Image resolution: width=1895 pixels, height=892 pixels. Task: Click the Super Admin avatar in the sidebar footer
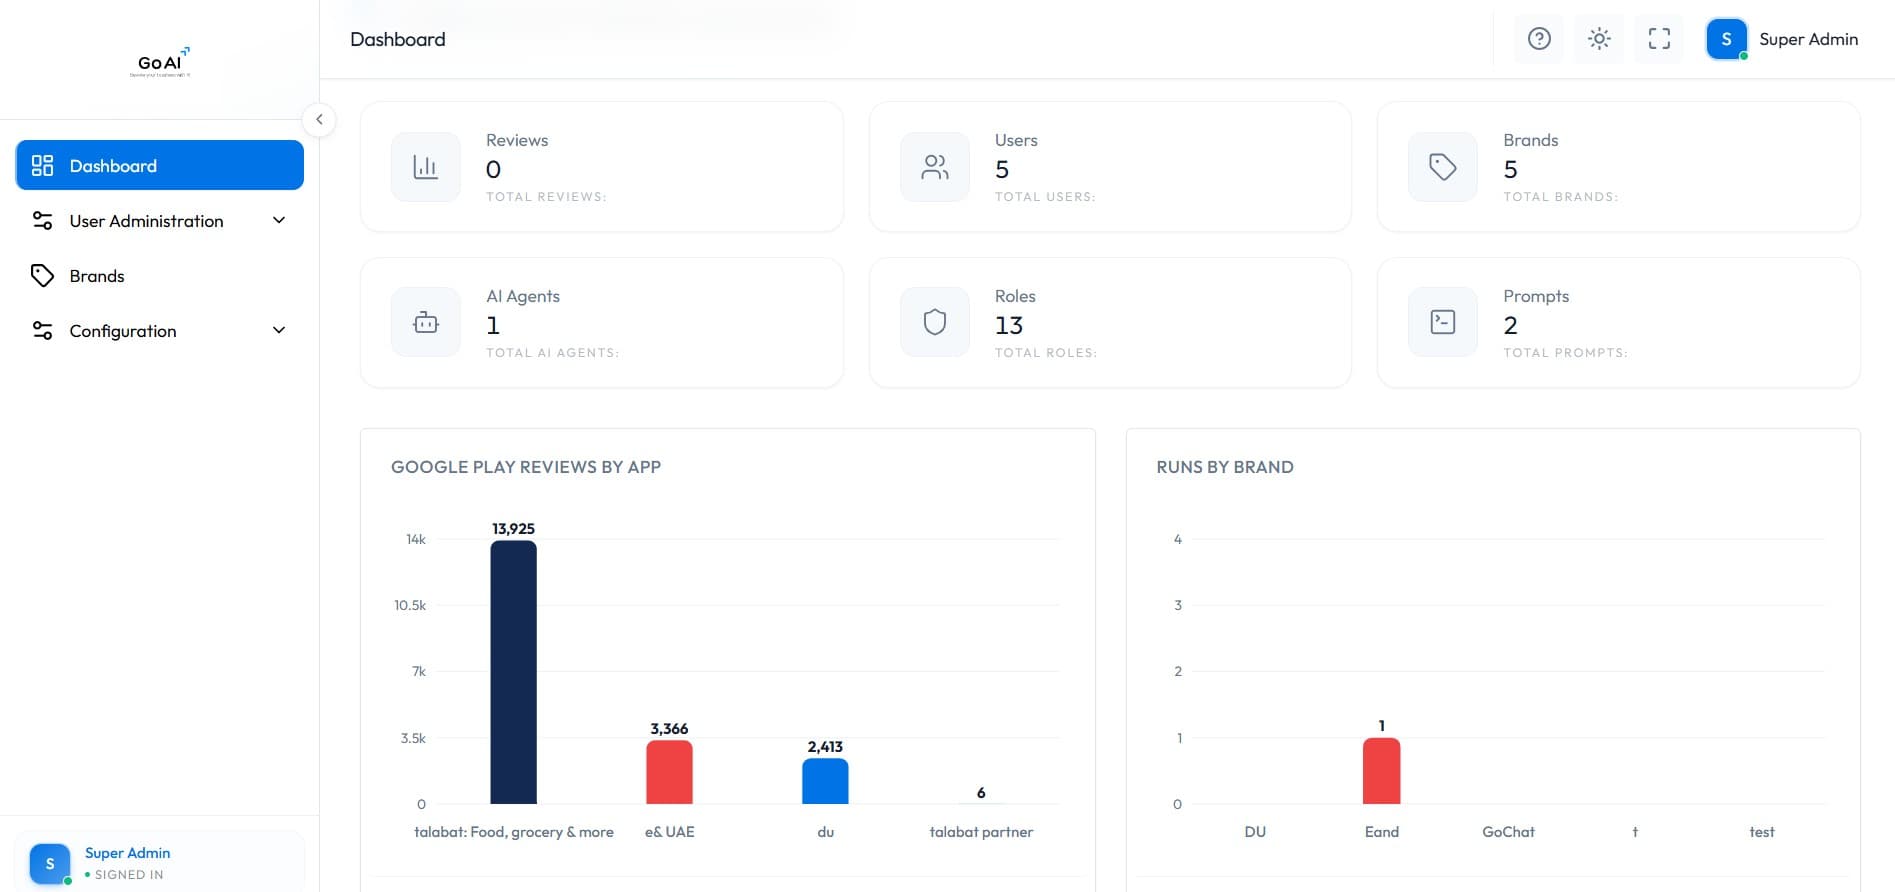coord(50,864)
